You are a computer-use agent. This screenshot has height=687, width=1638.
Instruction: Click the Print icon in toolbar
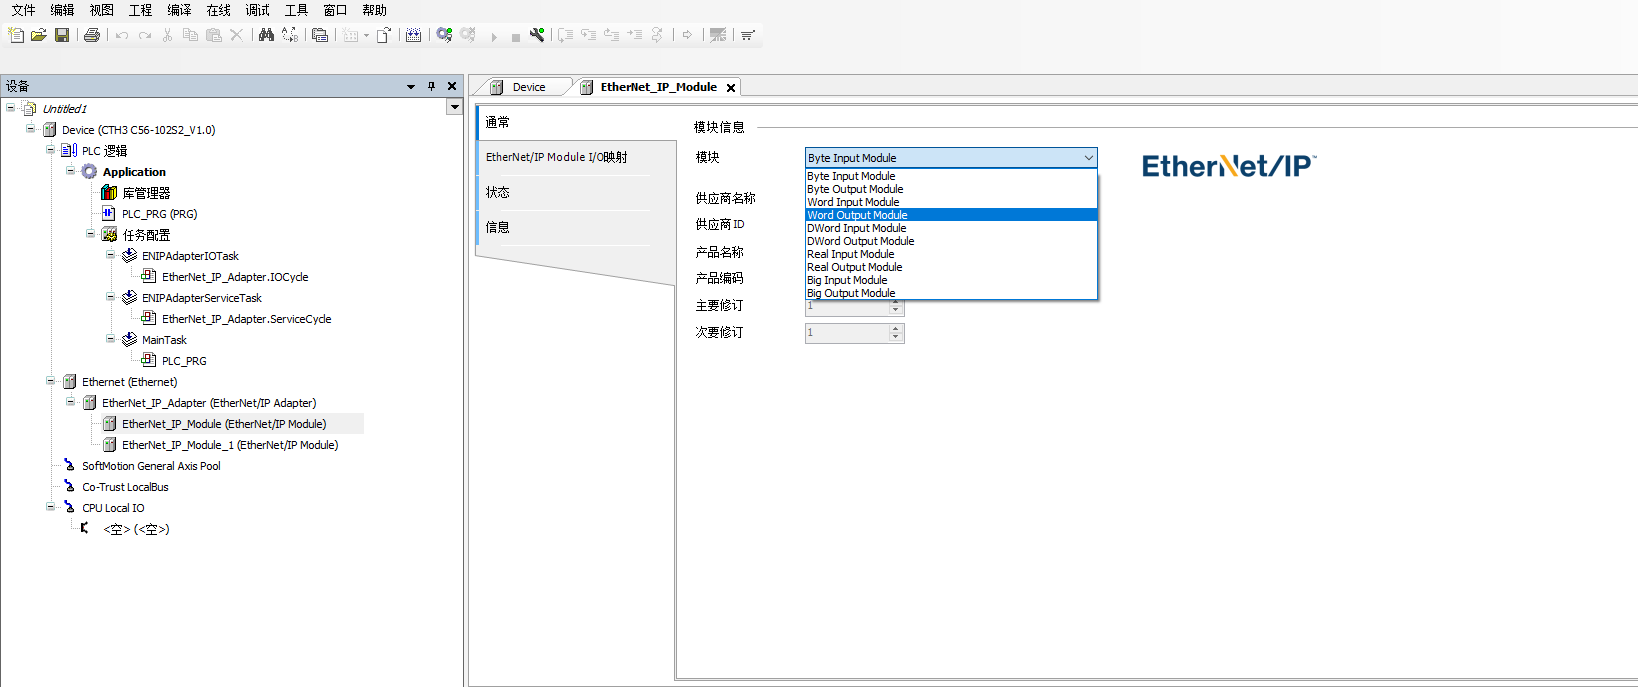[92, 35]
